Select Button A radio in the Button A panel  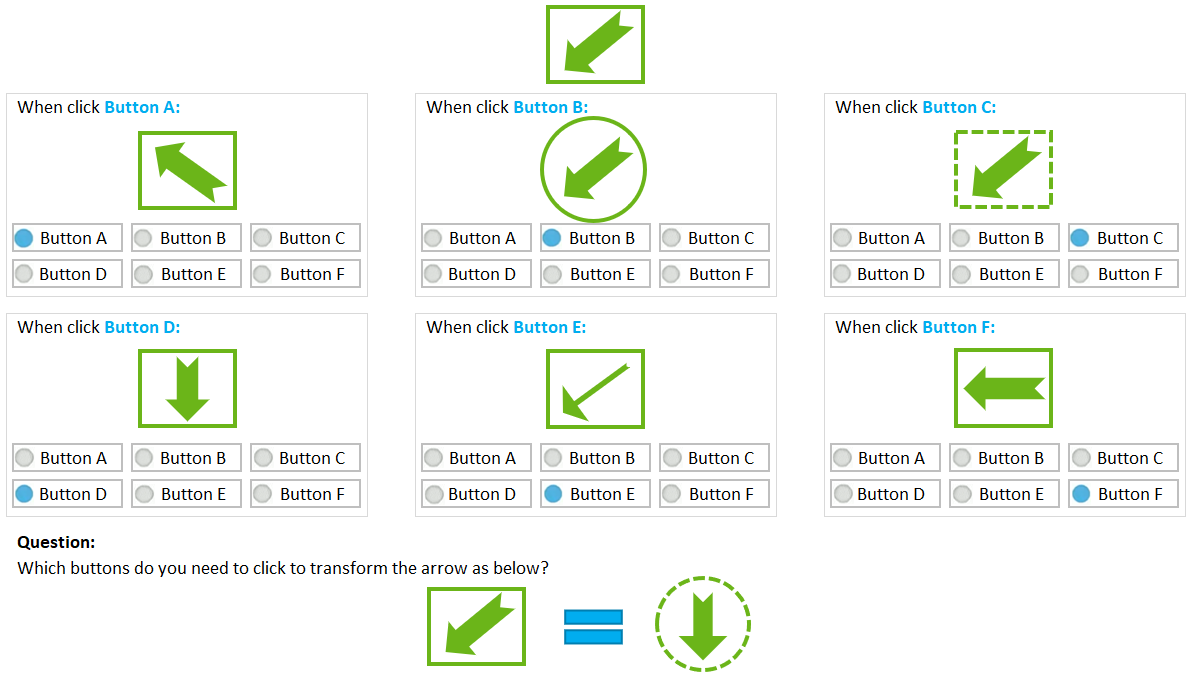[25, 238]
